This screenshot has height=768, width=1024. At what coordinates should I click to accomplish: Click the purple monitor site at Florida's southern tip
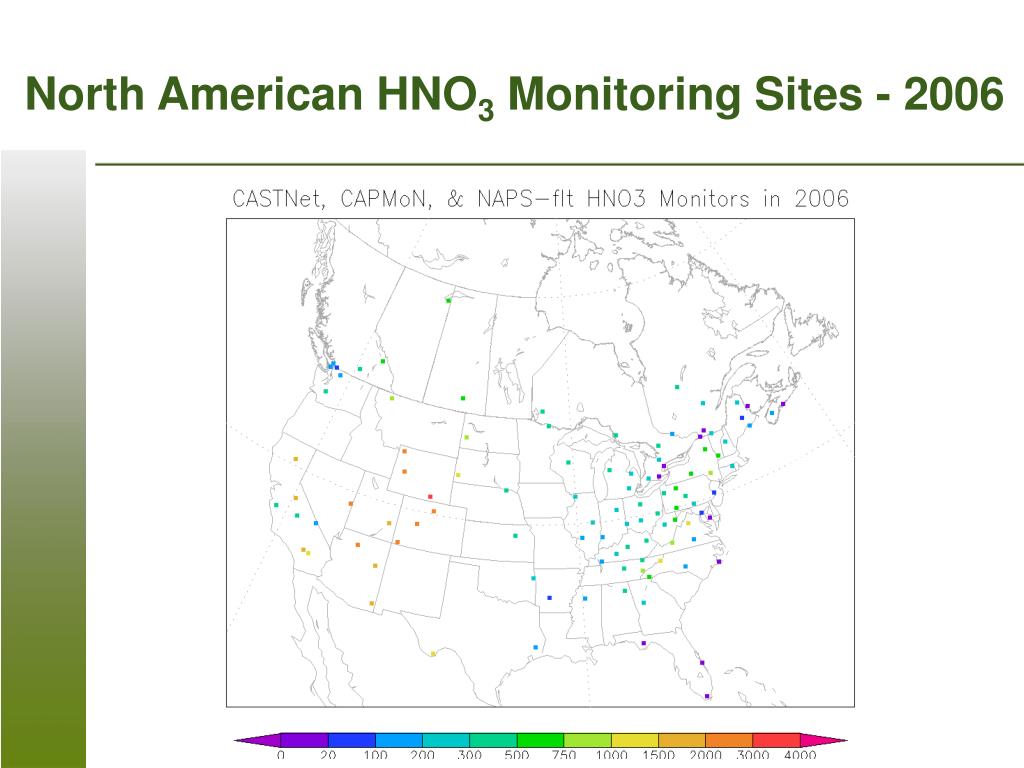pos(707,696)
